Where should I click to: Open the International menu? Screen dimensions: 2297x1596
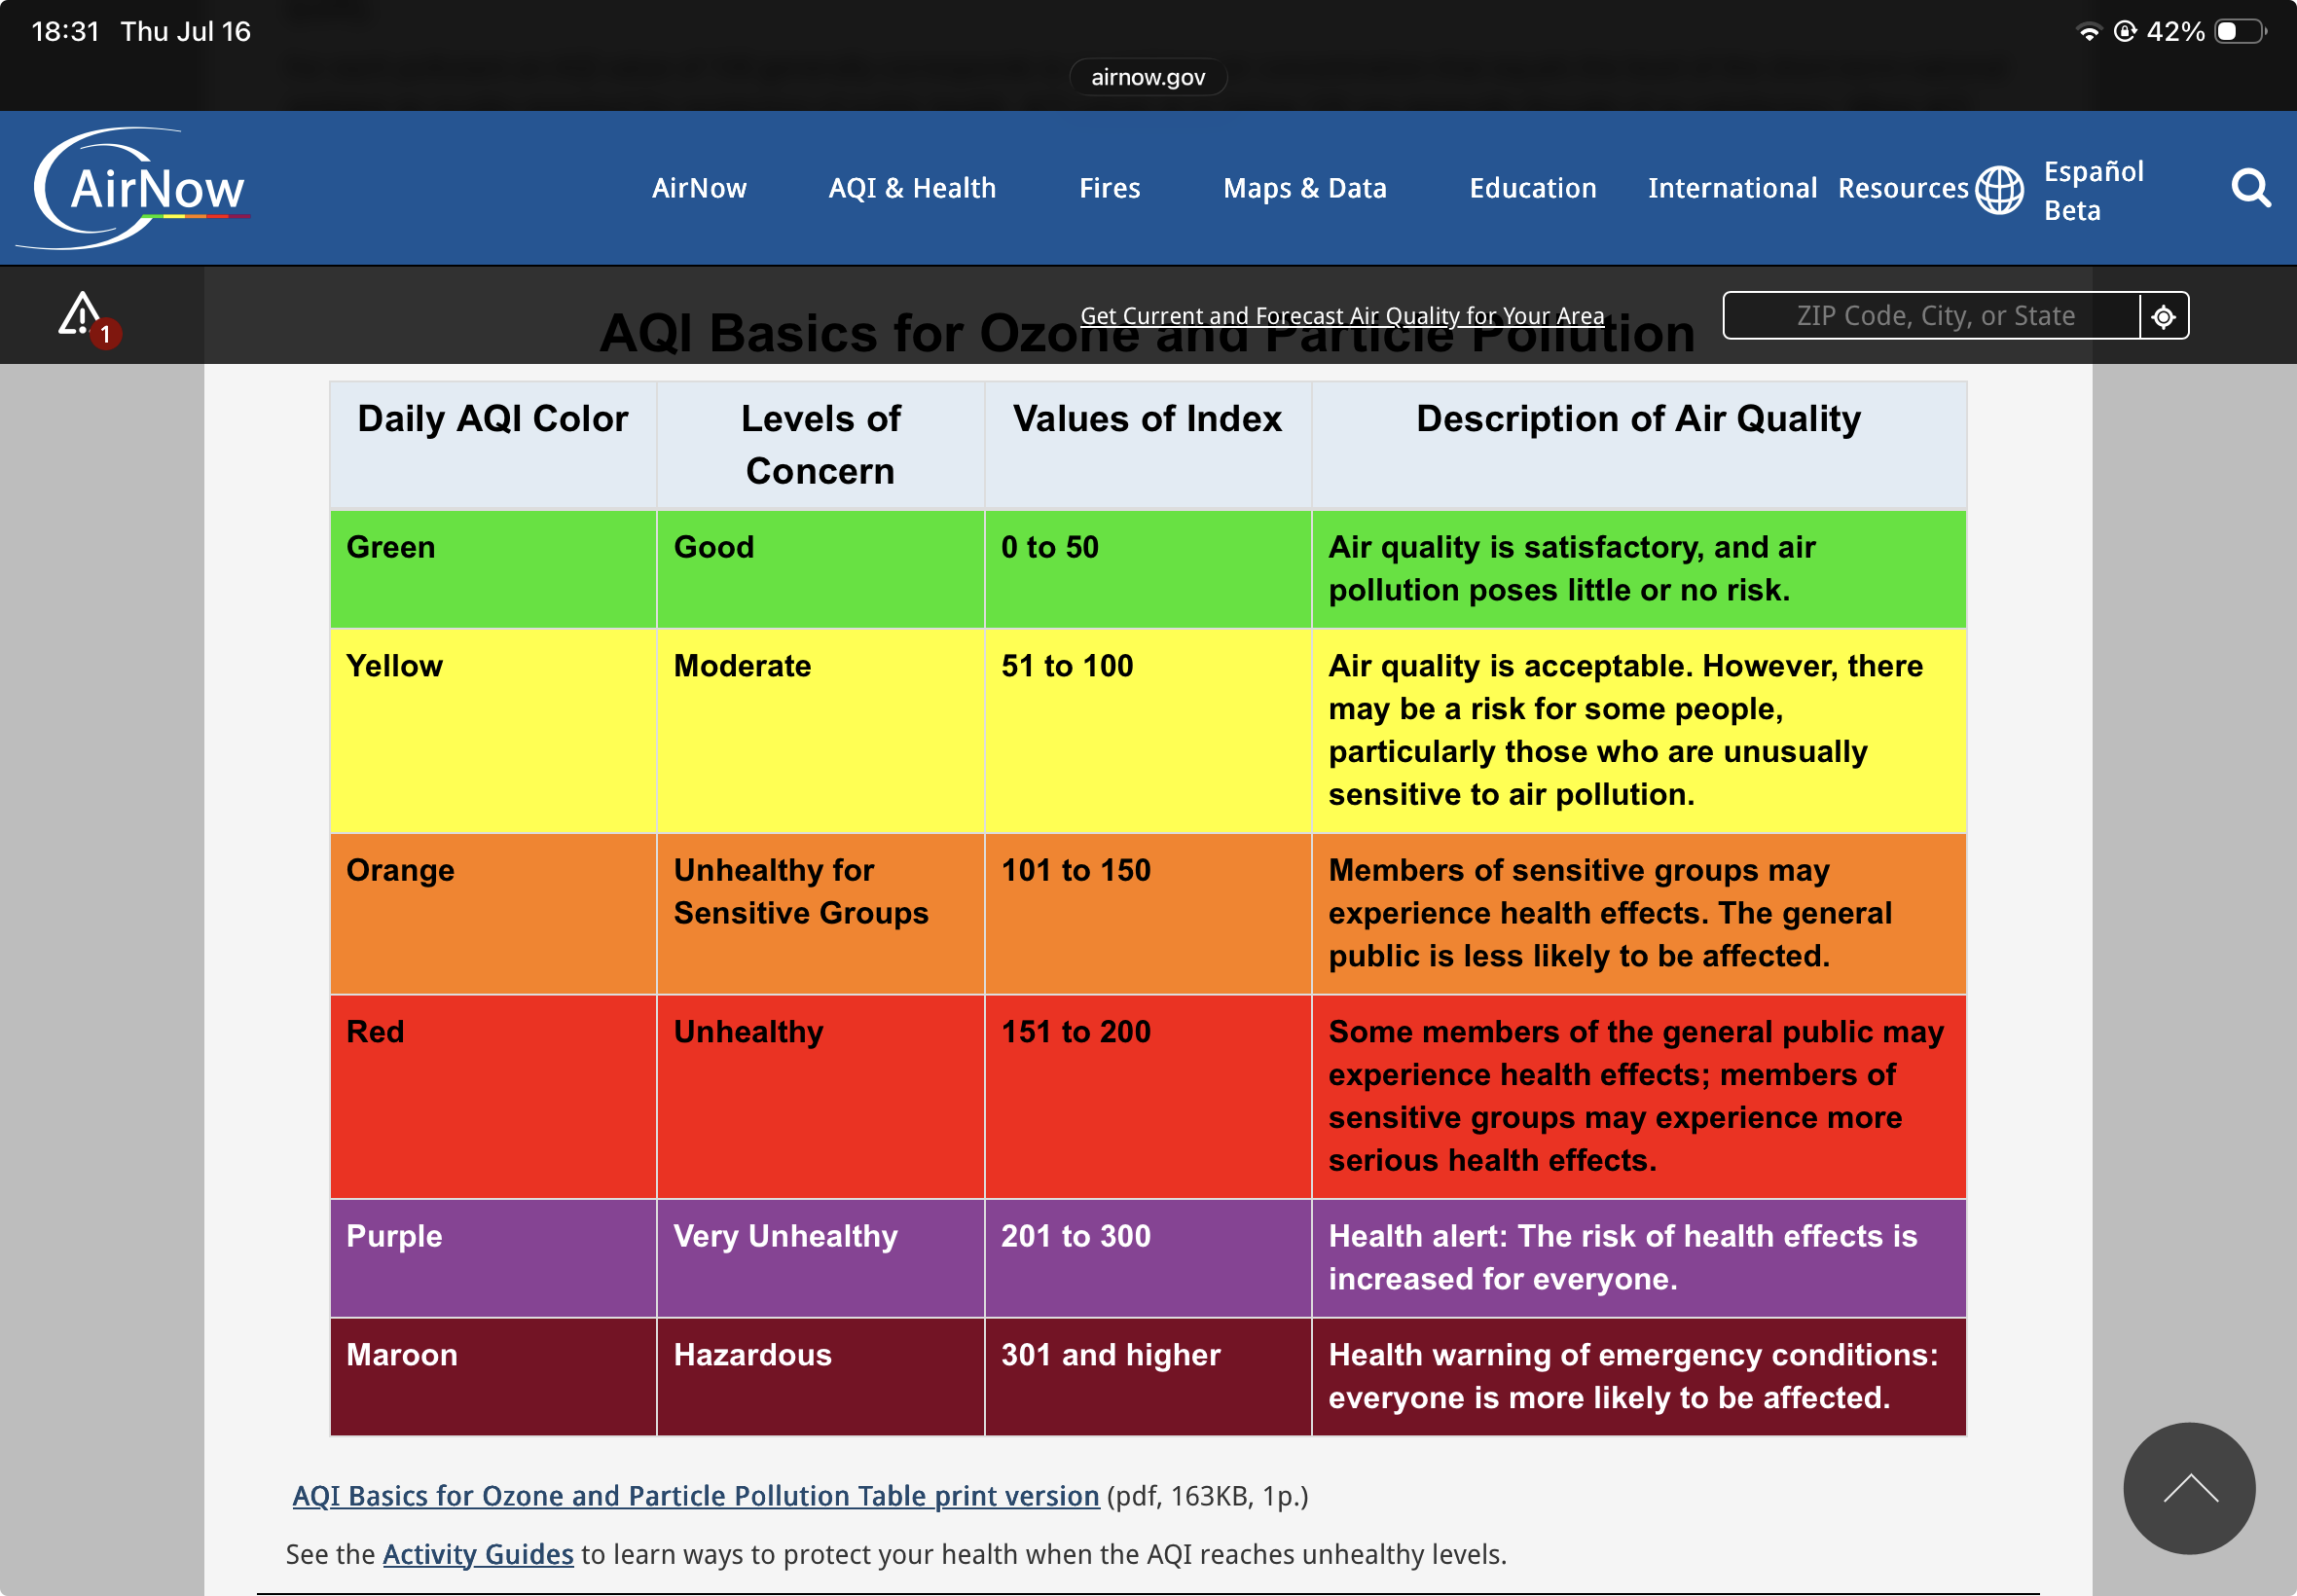(x=1732, y=188)
